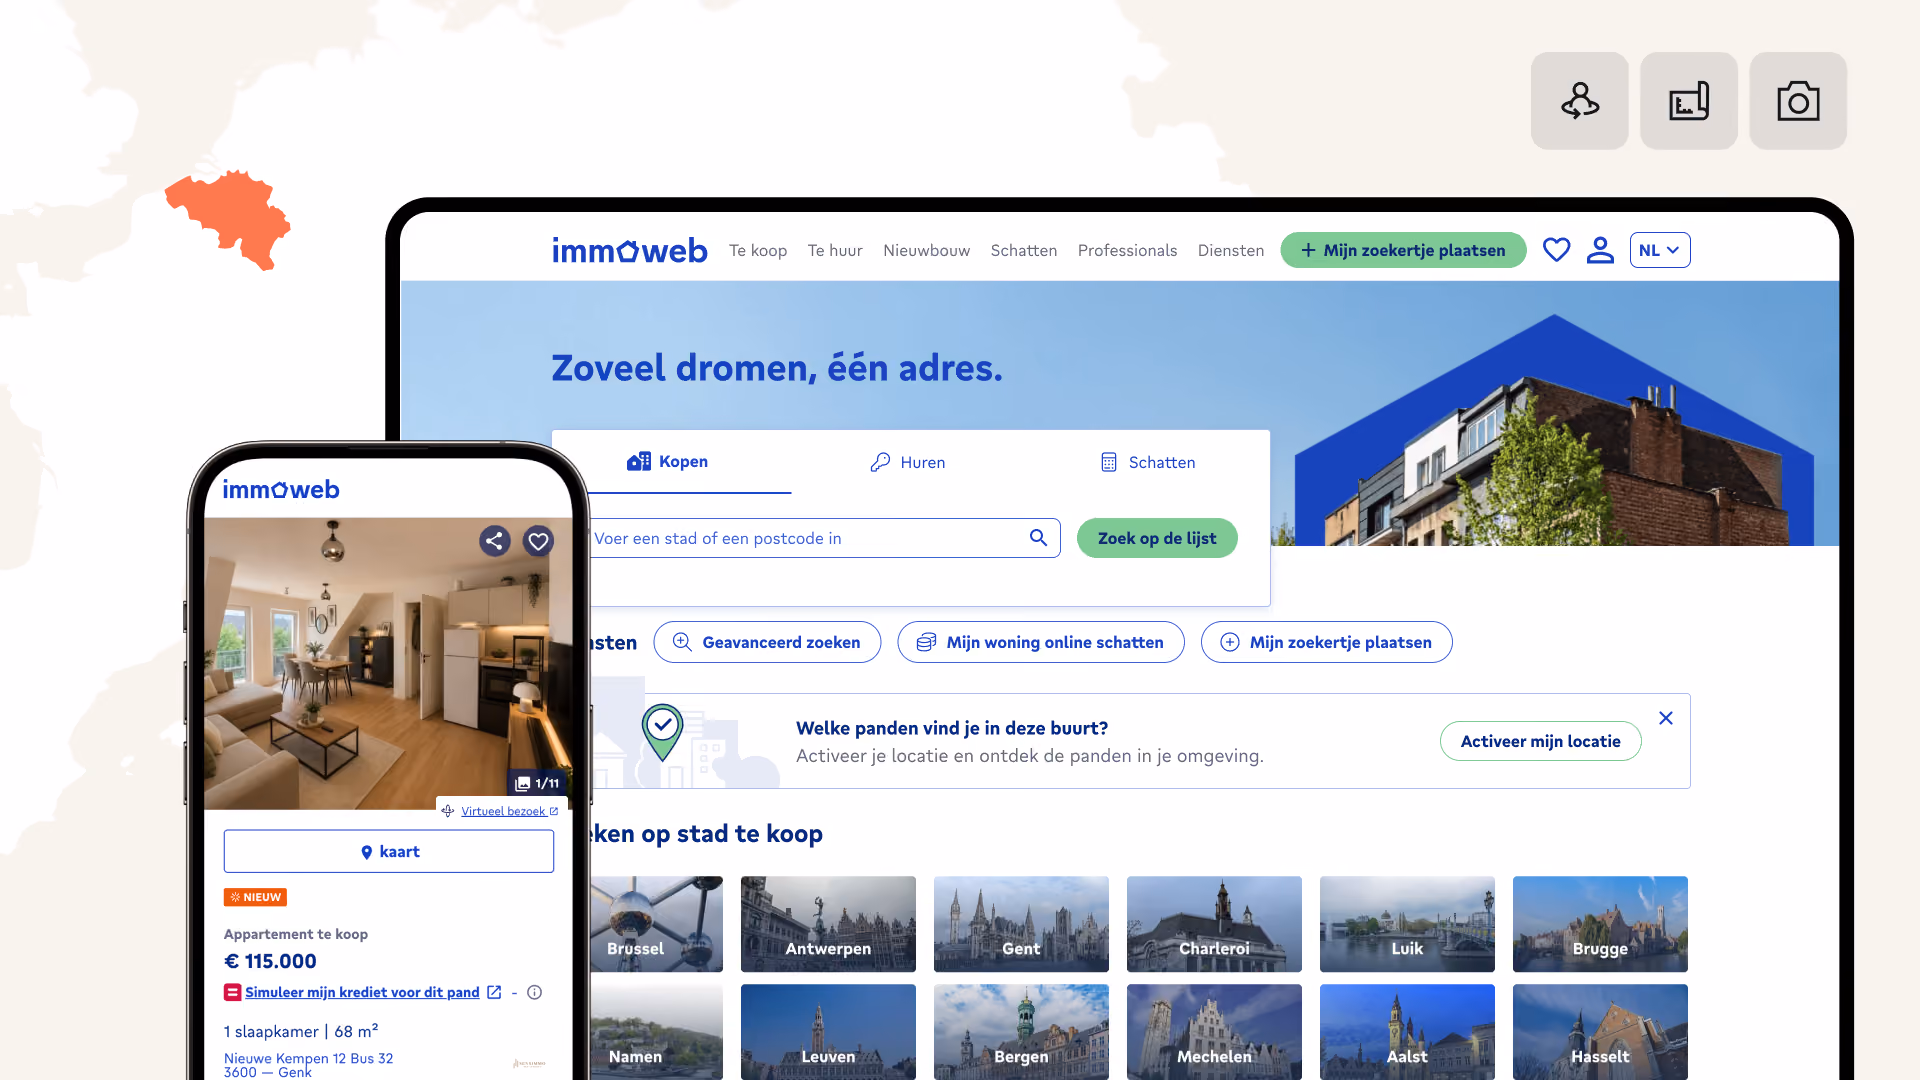Open the NL language dropdown

coord(1660,250)
